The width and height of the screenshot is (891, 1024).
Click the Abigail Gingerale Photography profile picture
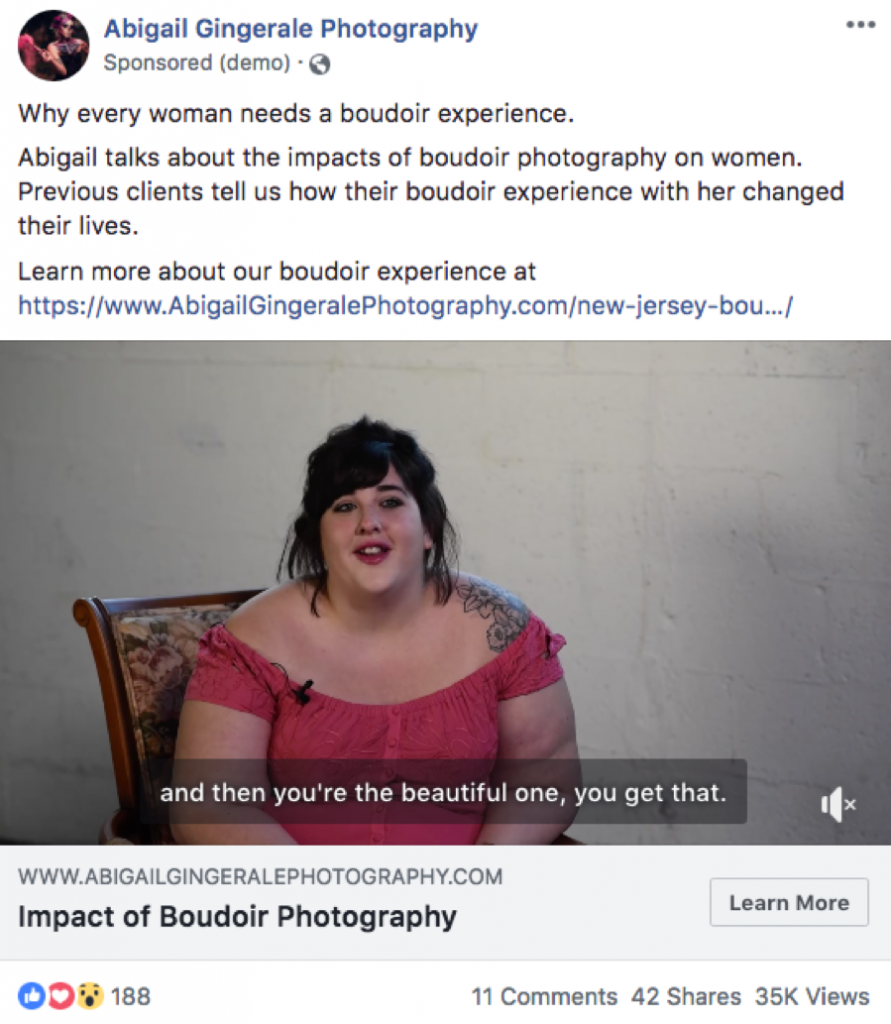click(x=53, y=45)
